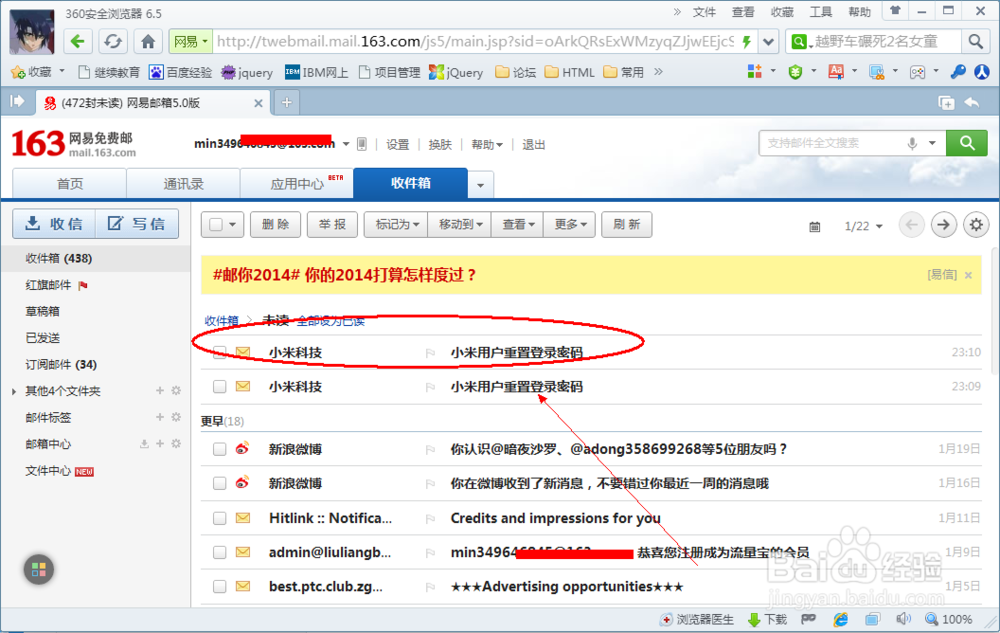This screenshot has width=1000, height=633.
Task: Open the 移动到 dropdown
Action: pos(460,224)
